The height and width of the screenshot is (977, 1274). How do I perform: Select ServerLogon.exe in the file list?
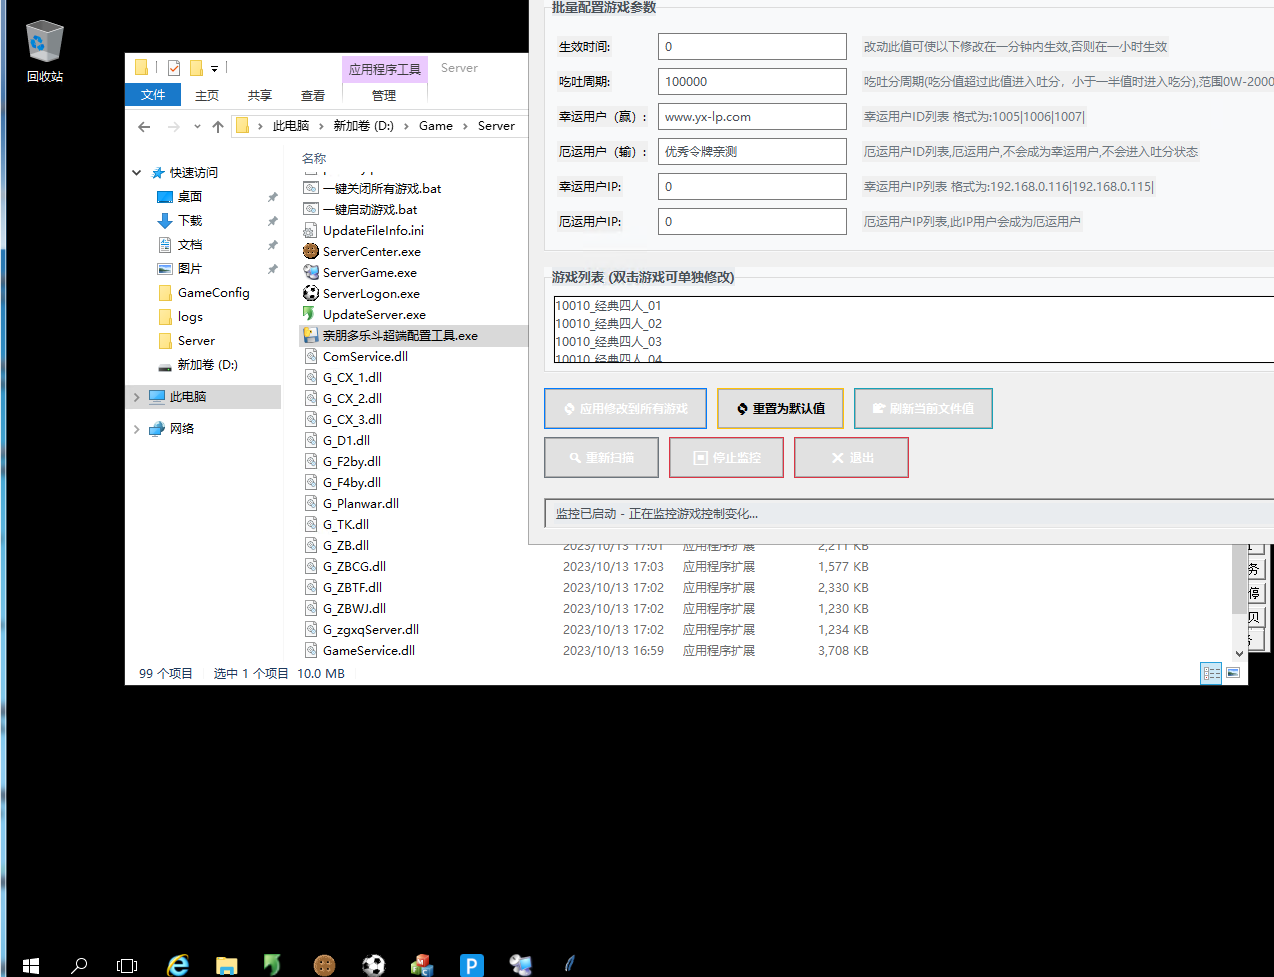click(x=371, y=294)
